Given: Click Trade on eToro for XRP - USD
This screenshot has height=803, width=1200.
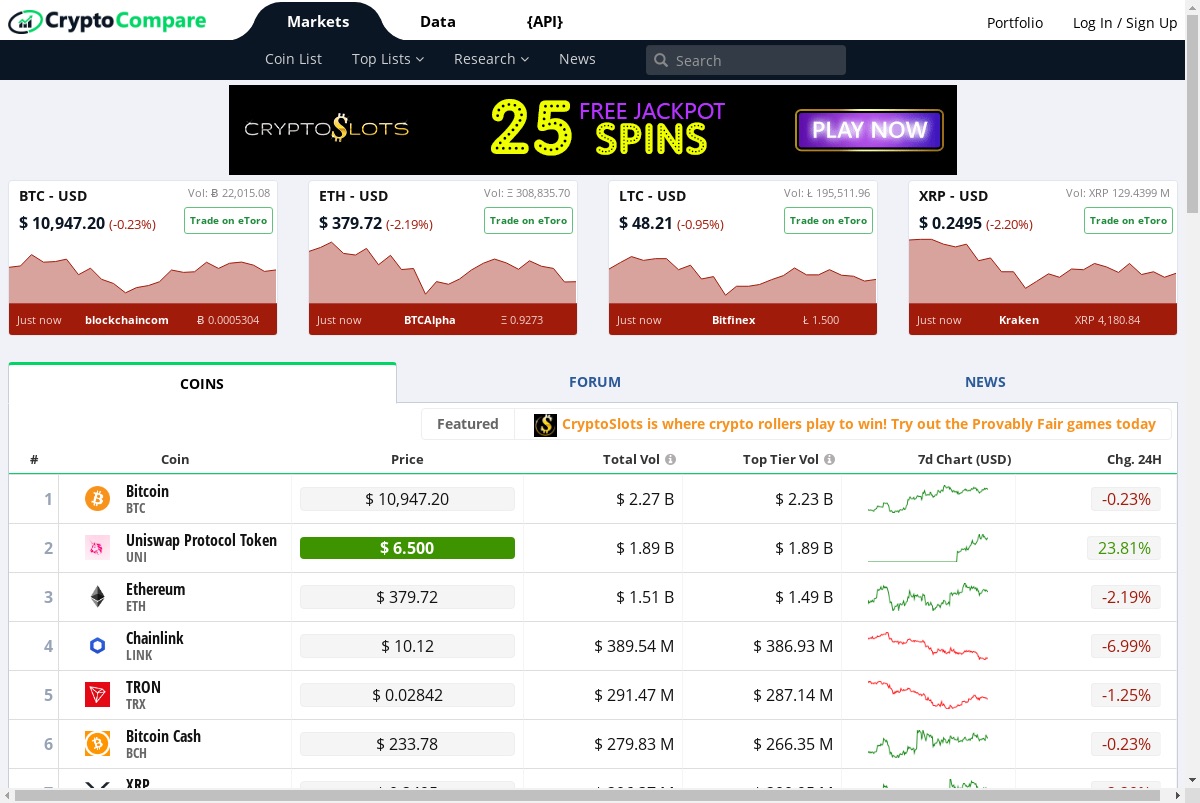Looking at the screenshot, I should point(1128,220).
